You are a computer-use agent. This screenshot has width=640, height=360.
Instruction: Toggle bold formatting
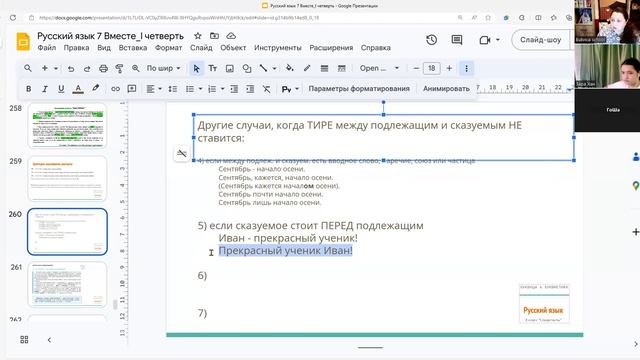coord(29,89)
